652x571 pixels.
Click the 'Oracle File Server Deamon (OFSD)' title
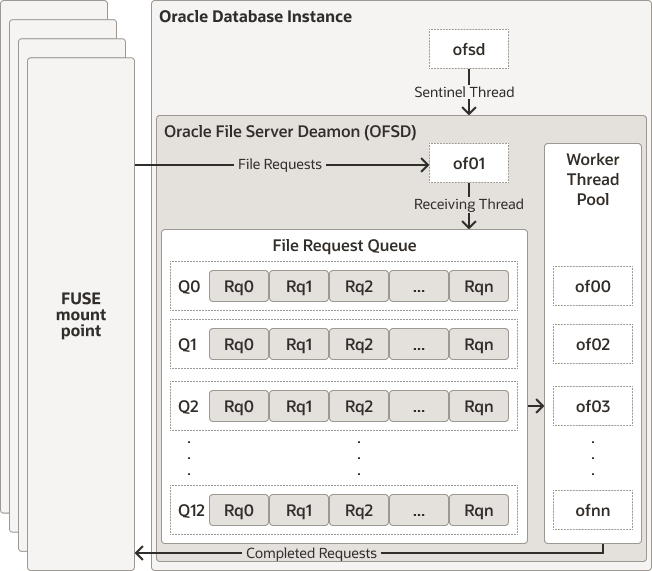[x=290, y=131]
